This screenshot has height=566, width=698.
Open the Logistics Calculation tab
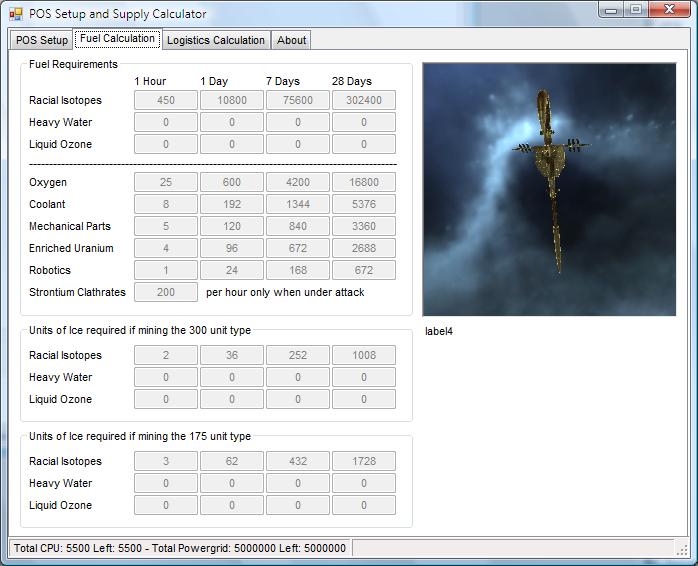click(216, 40)
